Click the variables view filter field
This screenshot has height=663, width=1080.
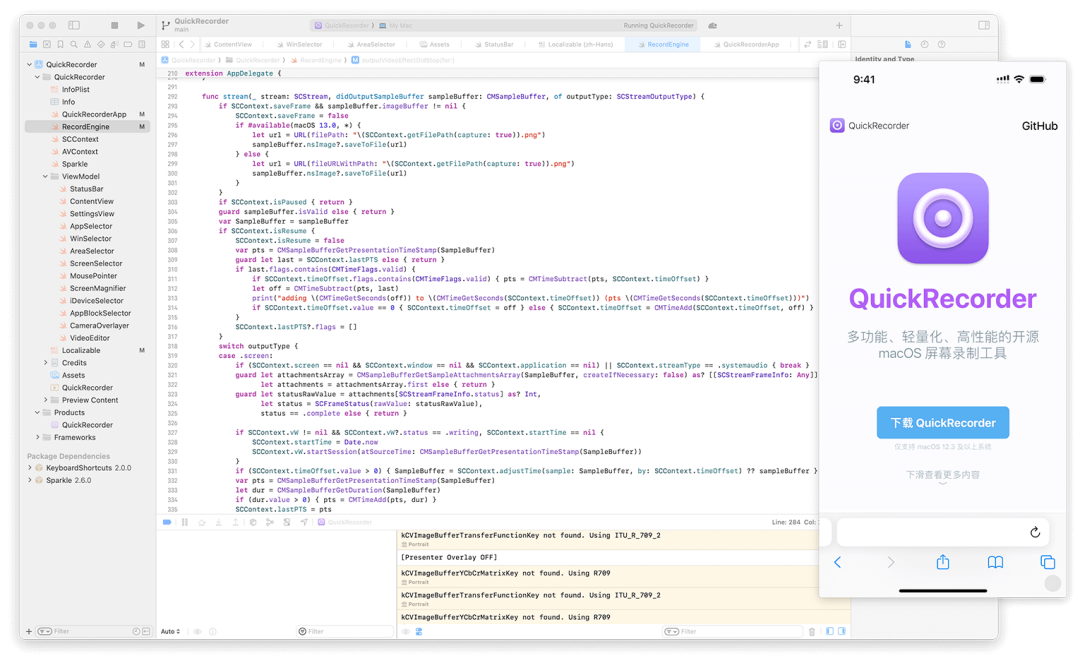[x=344, y=631]
